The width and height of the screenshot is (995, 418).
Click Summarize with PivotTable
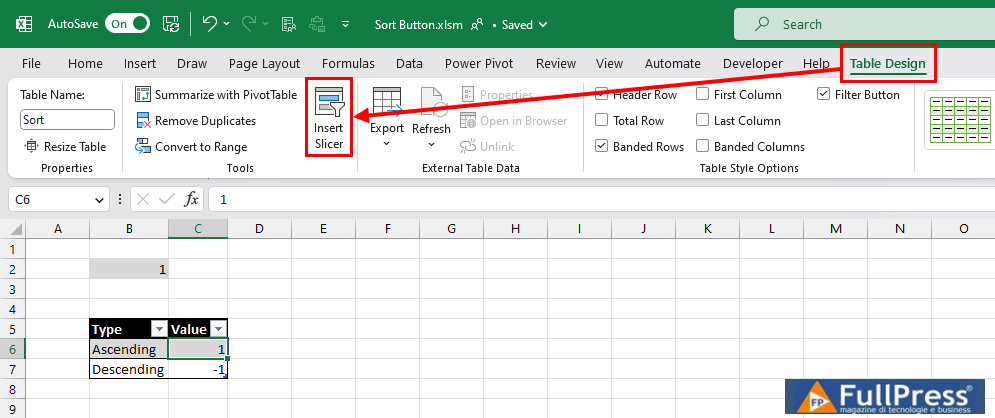[216, 95]
